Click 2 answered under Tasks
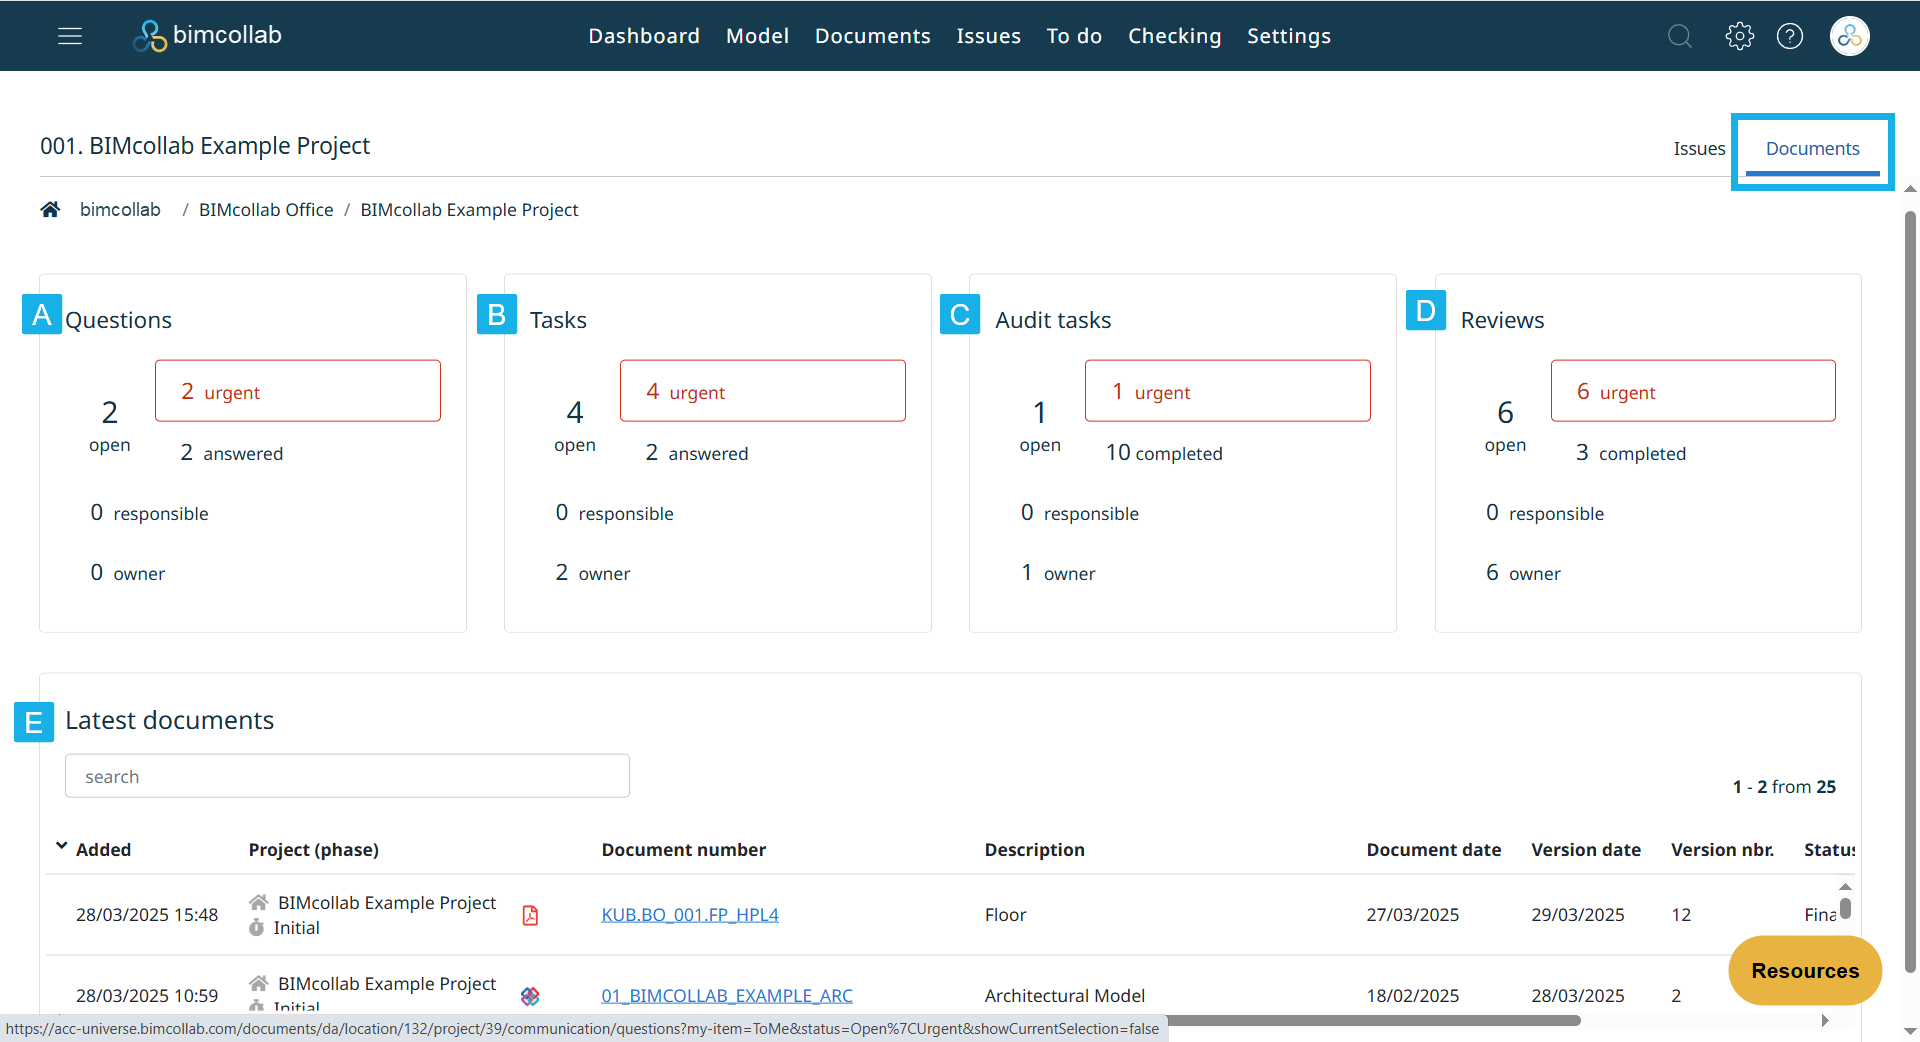This screenshot has width=1920, height=1042. (697, 453)
